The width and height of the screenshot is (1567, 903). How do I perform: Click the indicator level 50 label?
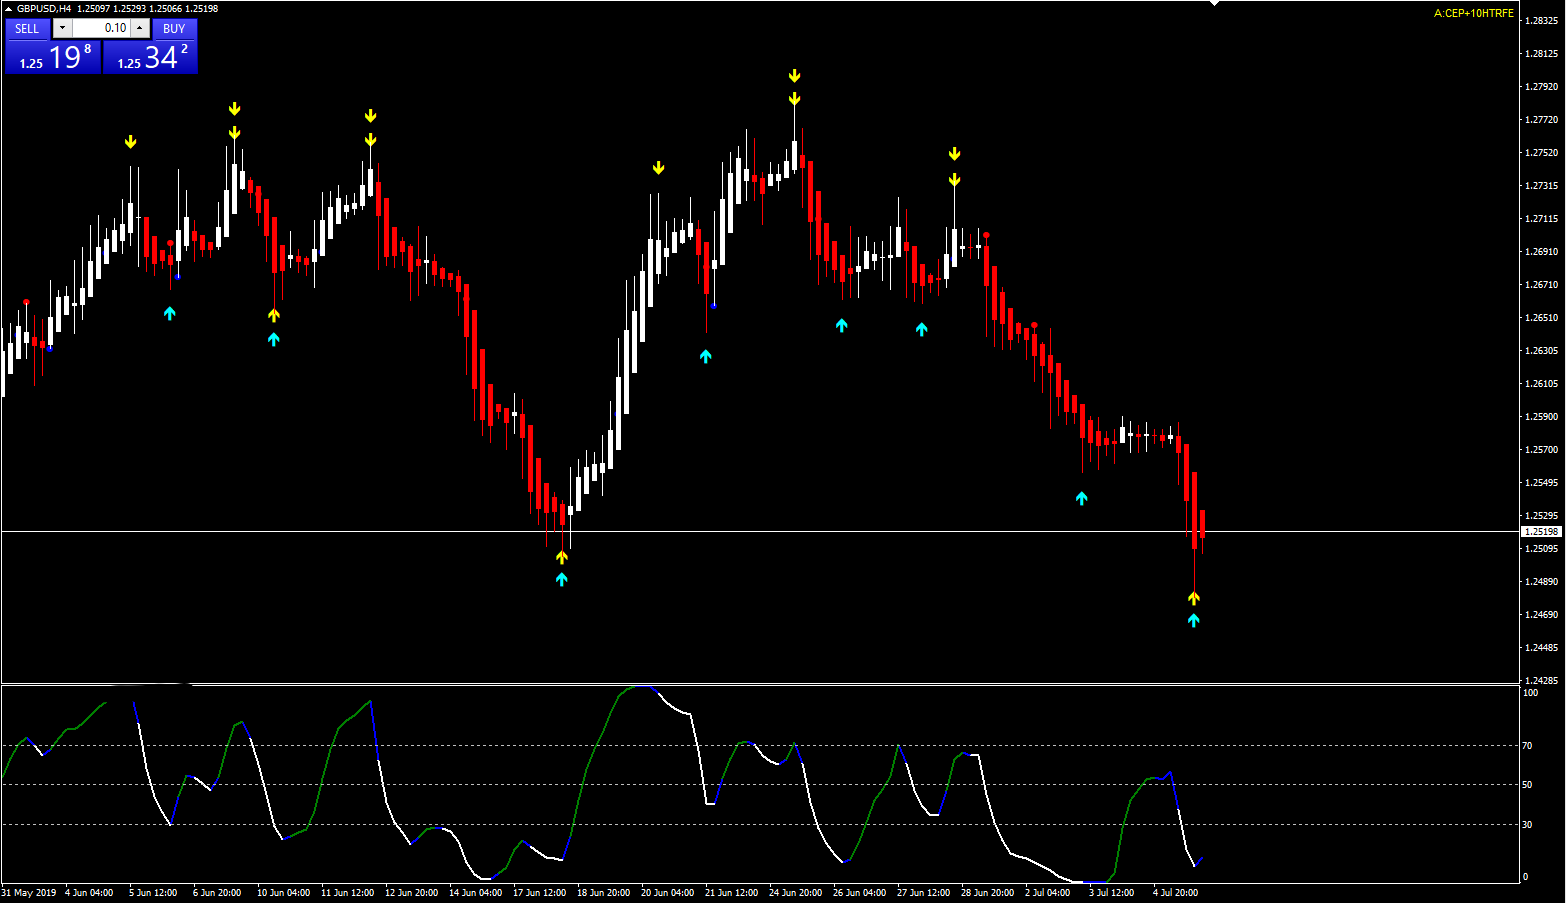[1527, 785]
